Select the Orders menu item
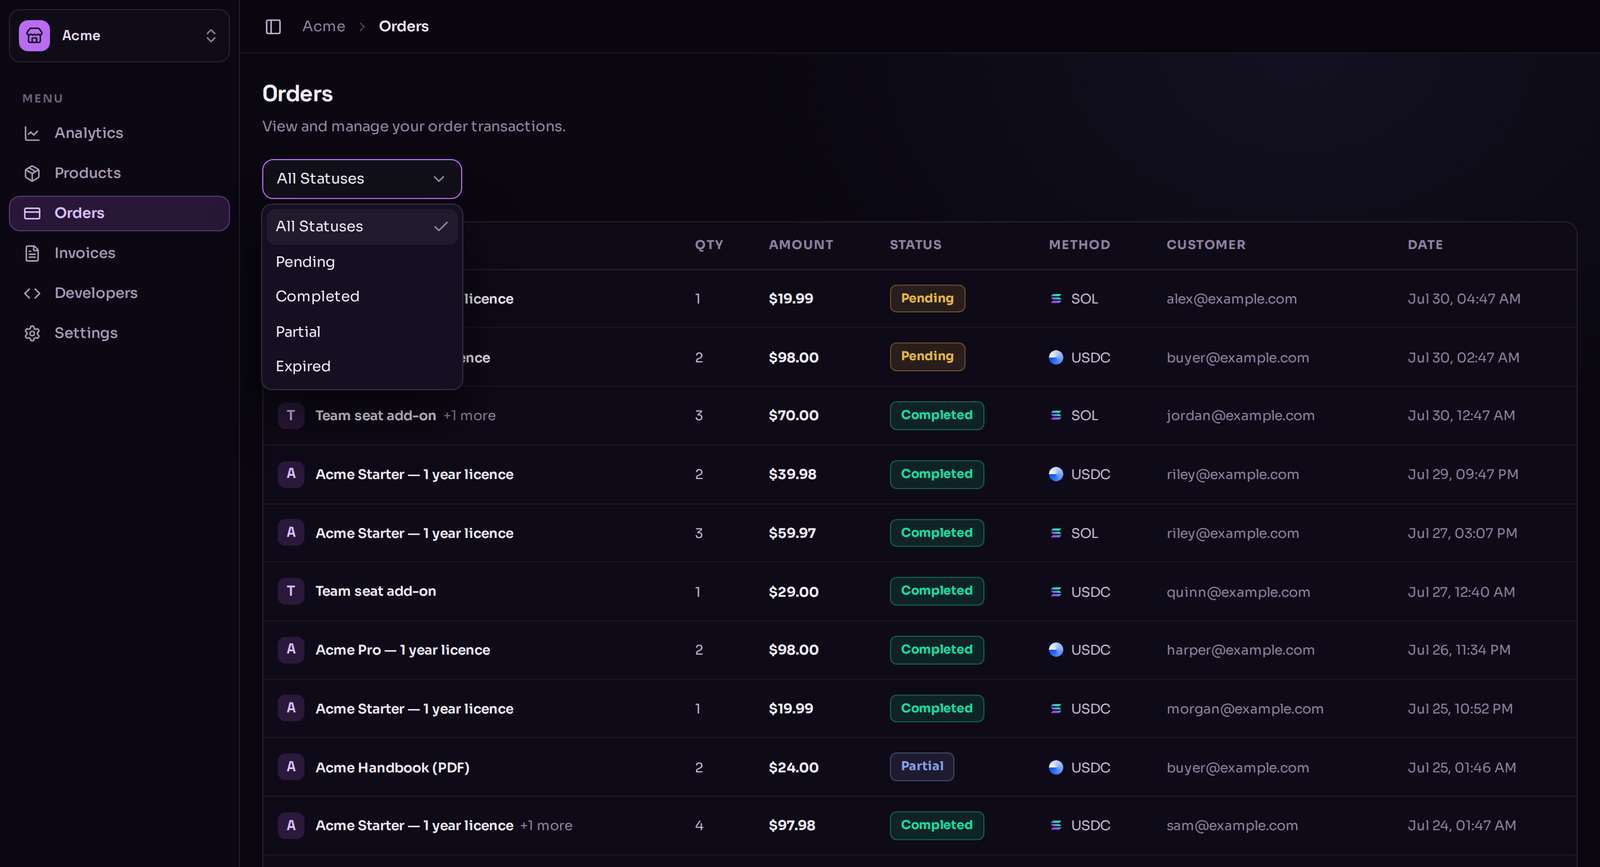The width and height of the screenshot is (1600, 867). [119, 213]
